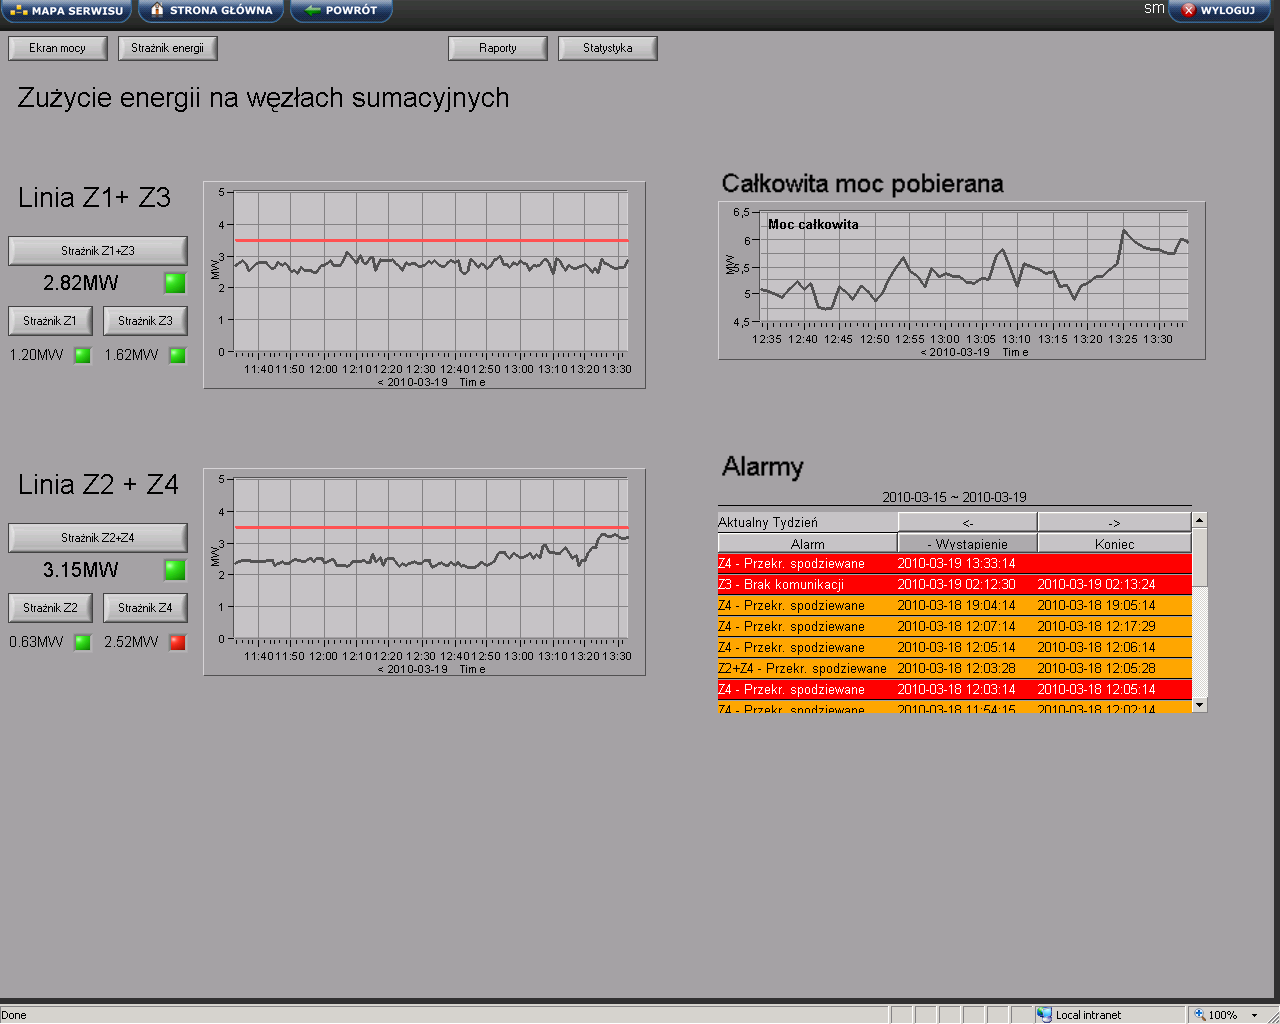
Task: Select the Z4 alarm from 2010-03-18 12:07:14
Action: [955, 627]
